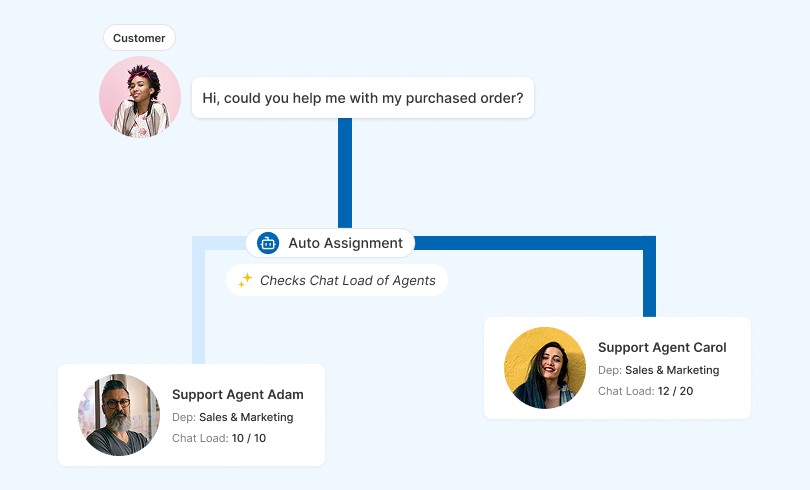This screenshot has height=490, width=810.
Task: Open the Support Agent Carol card
Action: coord(617,368)
